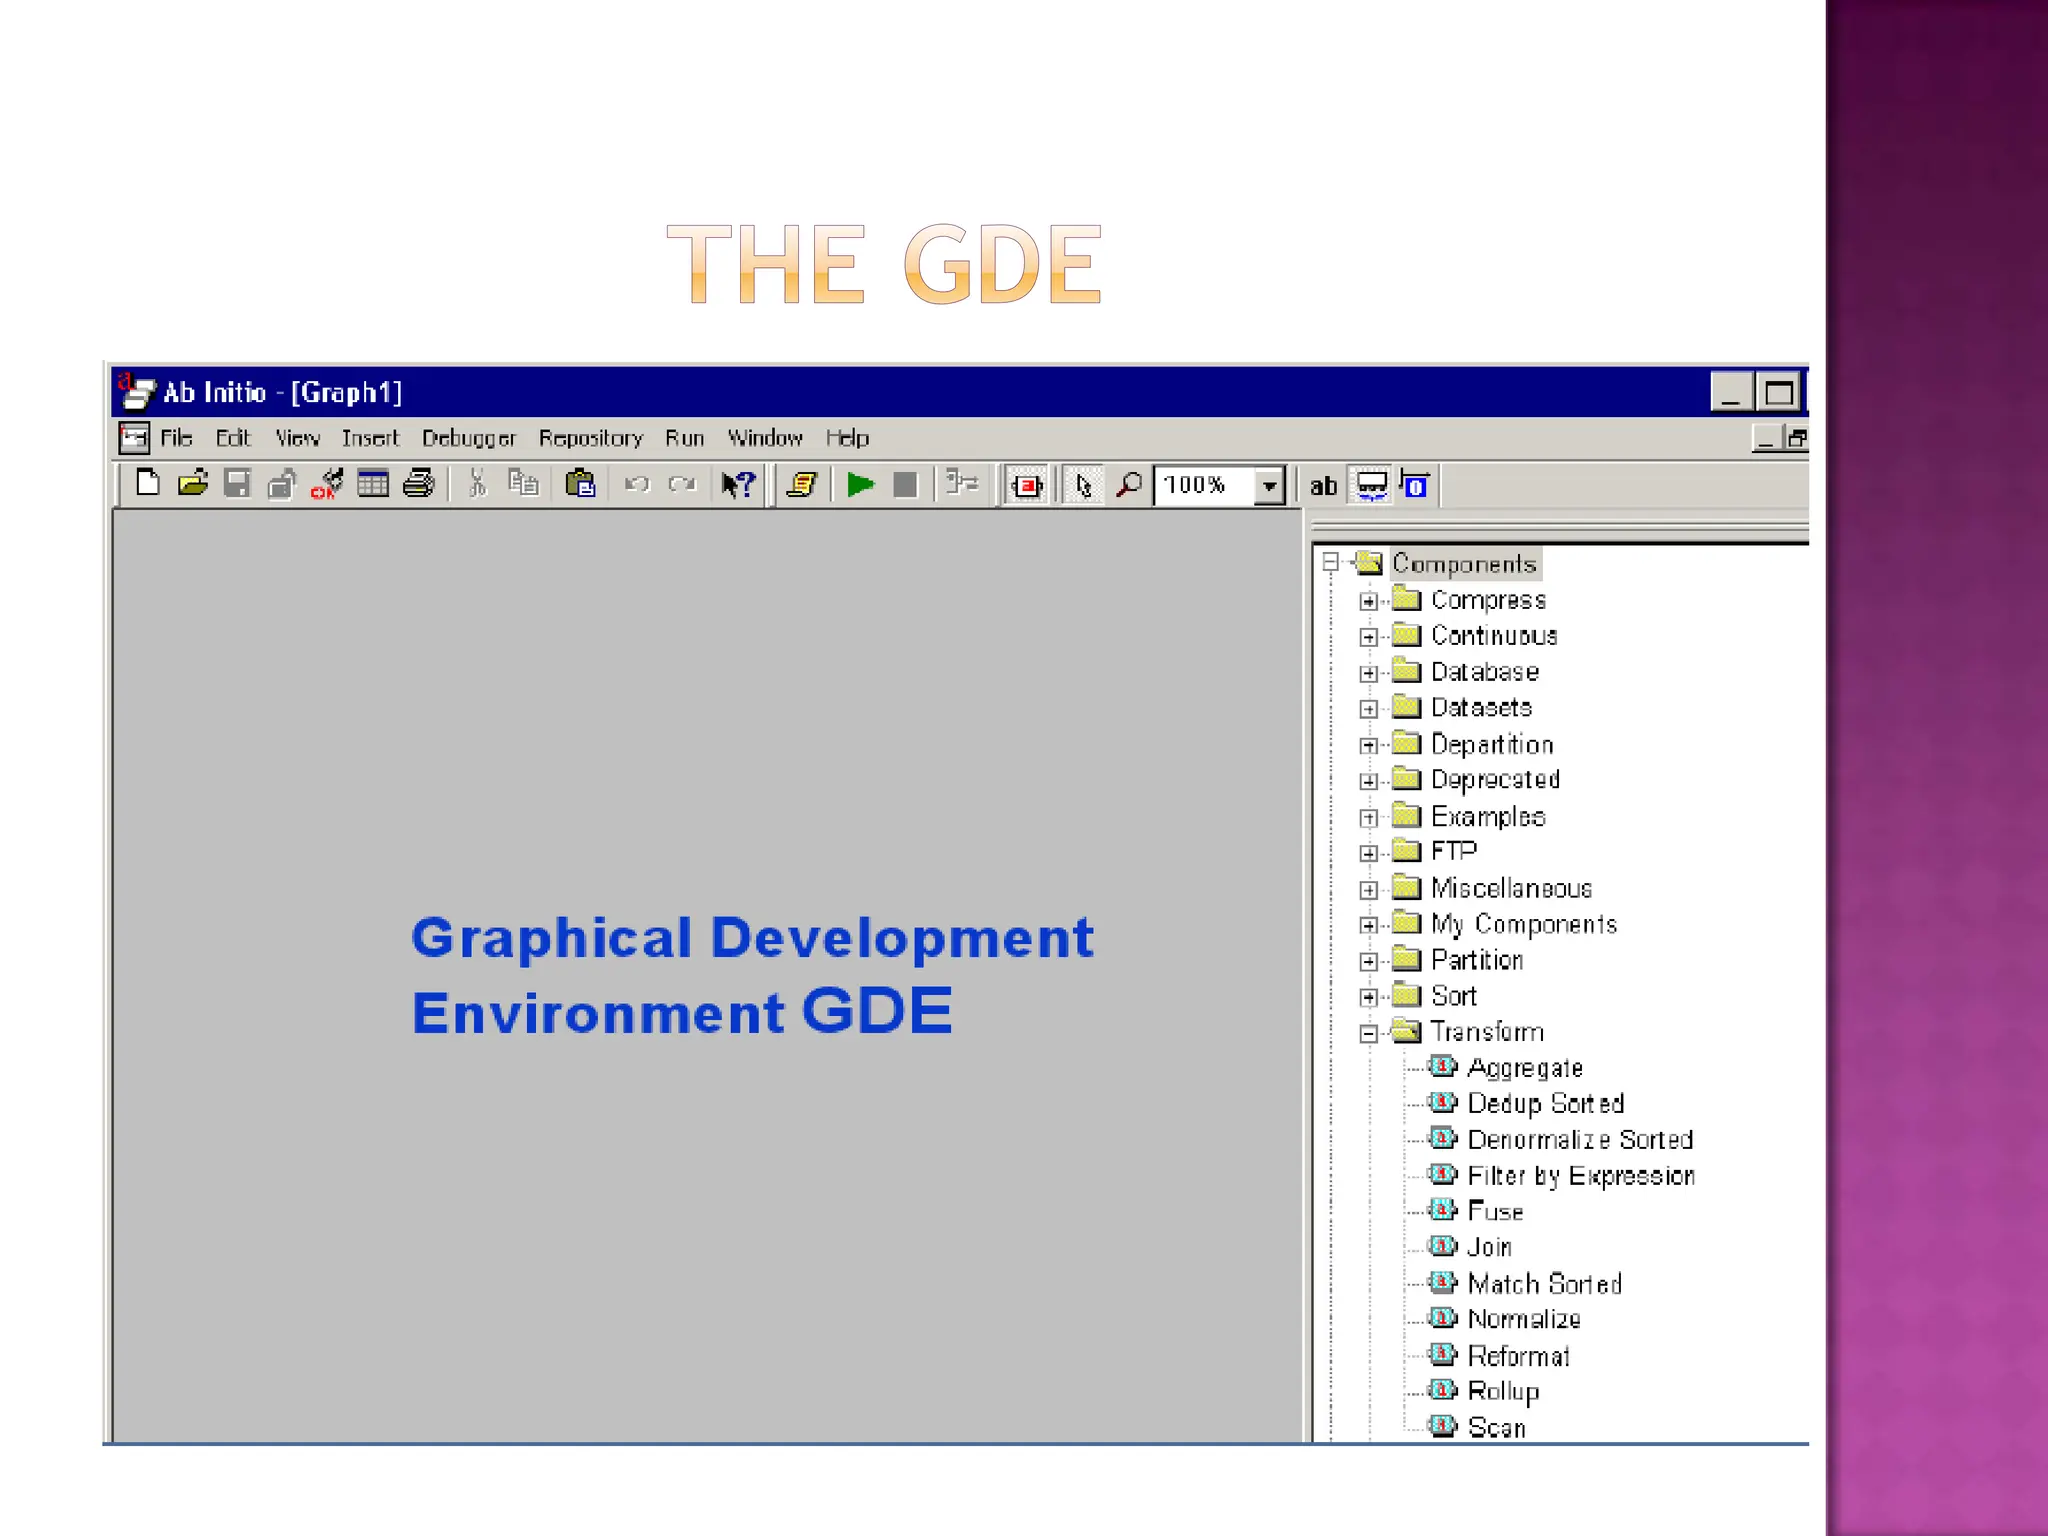Select the Reformat component
2048x1536 pixels.
[x=1517, y=1356]
